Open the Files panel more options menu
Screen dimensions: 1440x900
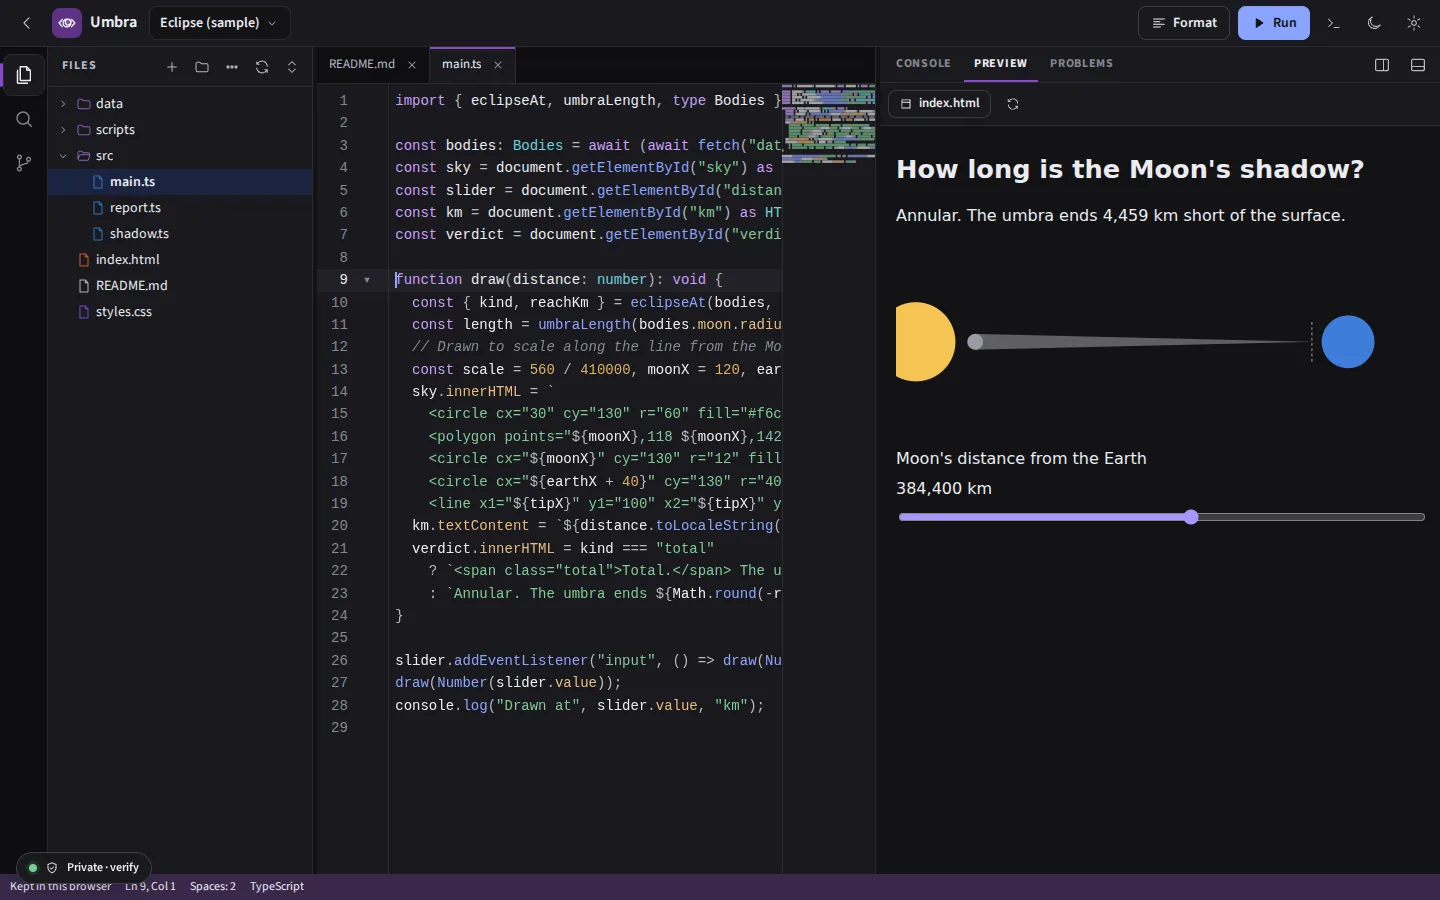tap(232, 67)
